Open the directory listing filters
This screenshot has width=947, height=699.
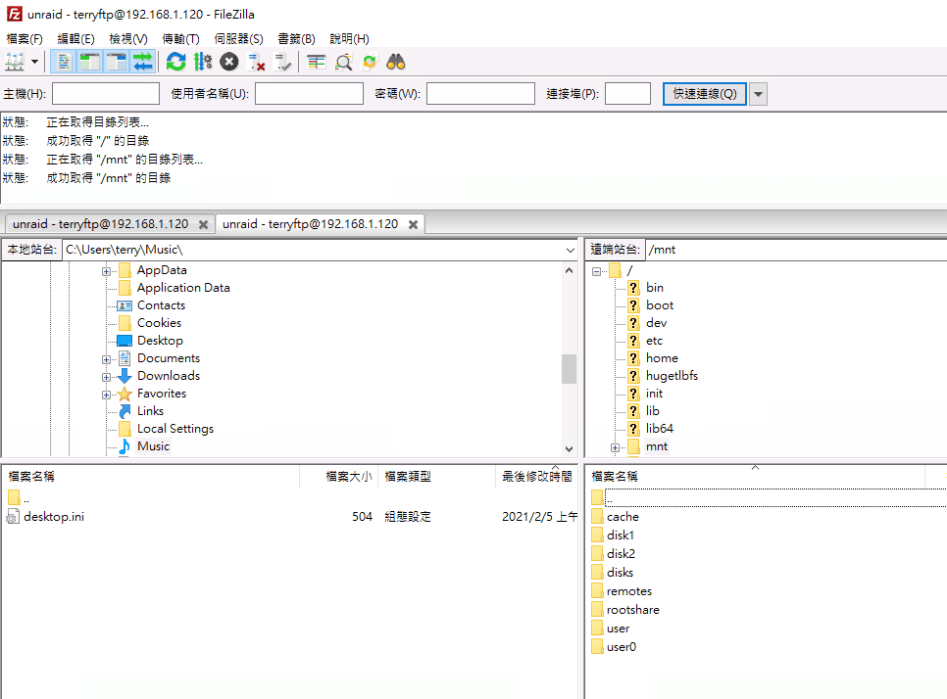pos(318,62)
